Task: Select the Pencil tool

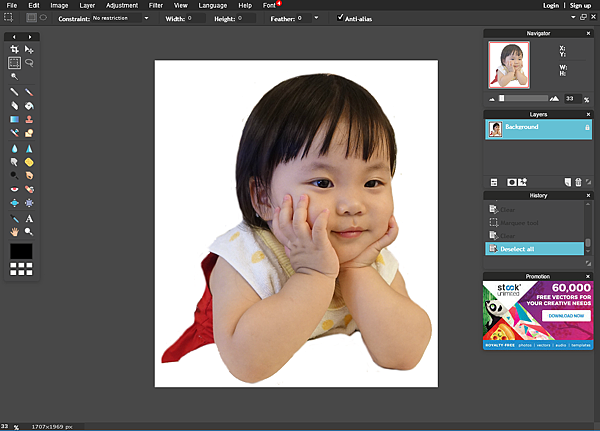Action: point(14,92)
